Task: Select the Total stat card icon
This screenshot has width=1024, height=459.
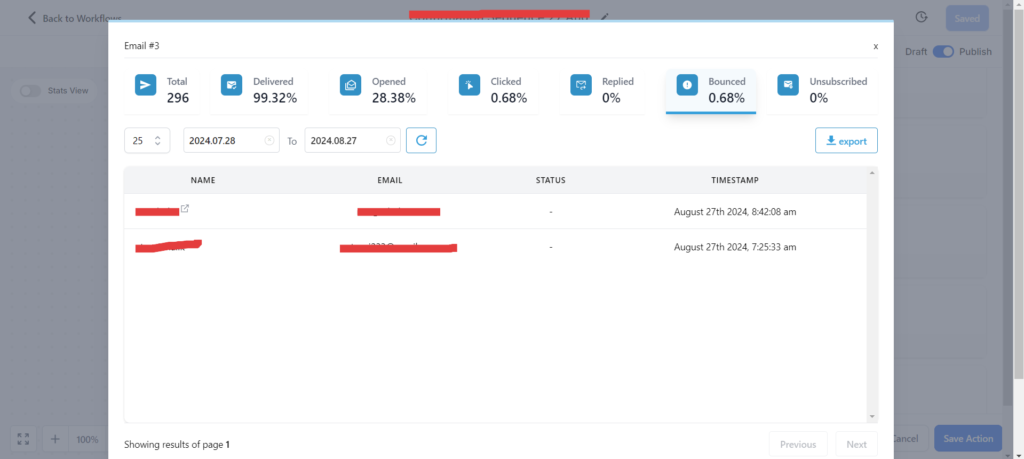Action: coord(146,85)
